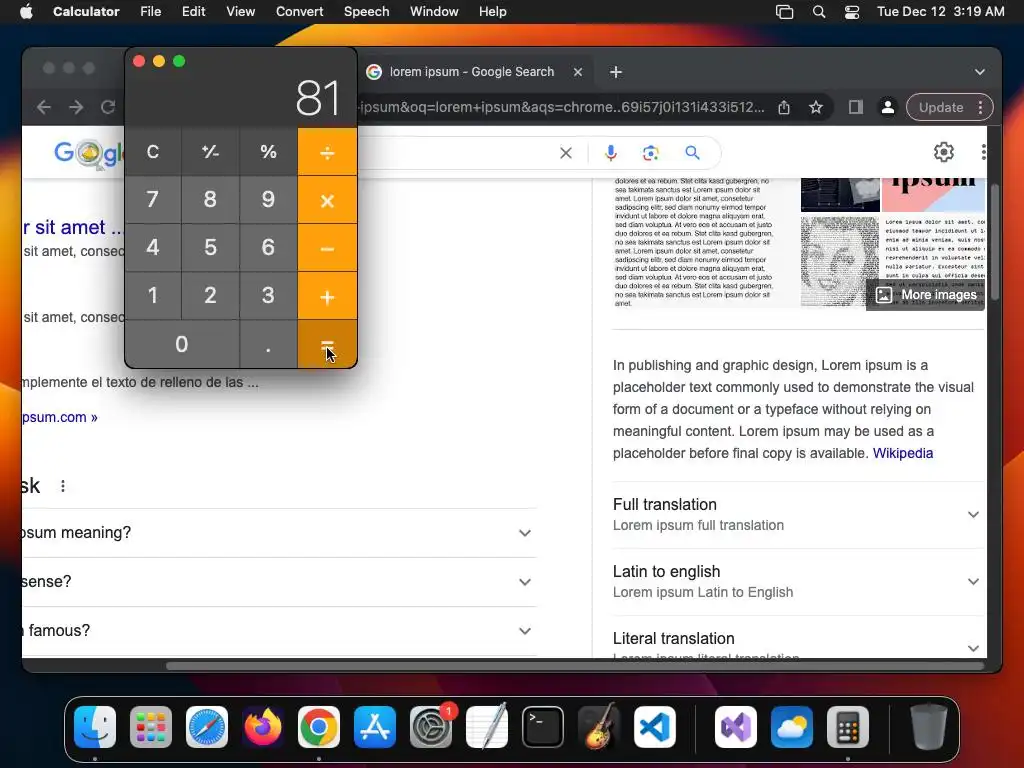Screen dimensions: 1024x768
Task: Open Chrome tab search dropdown arrow
Action: 980,72
